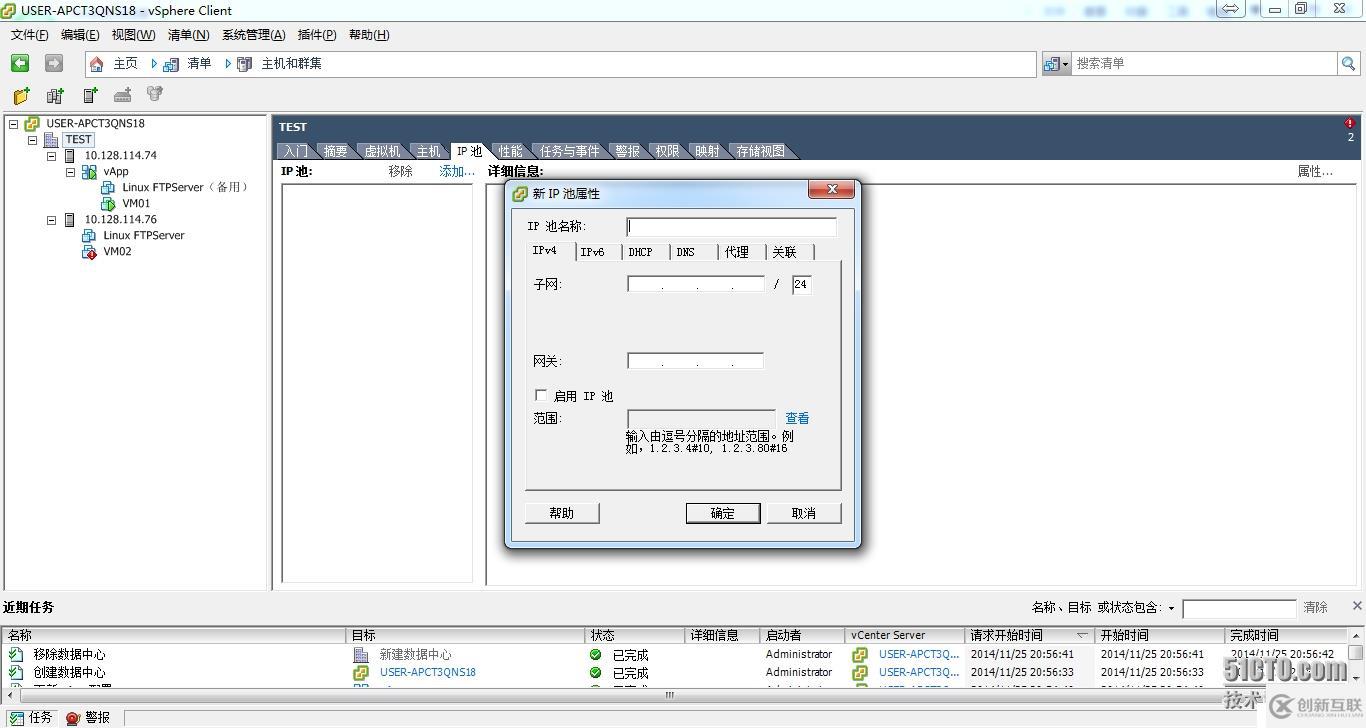The height and width of the screenshot is (728, 1366).
Task: Open the 名称、目标 filter dropdown arrow
Action: point(1171,608)
